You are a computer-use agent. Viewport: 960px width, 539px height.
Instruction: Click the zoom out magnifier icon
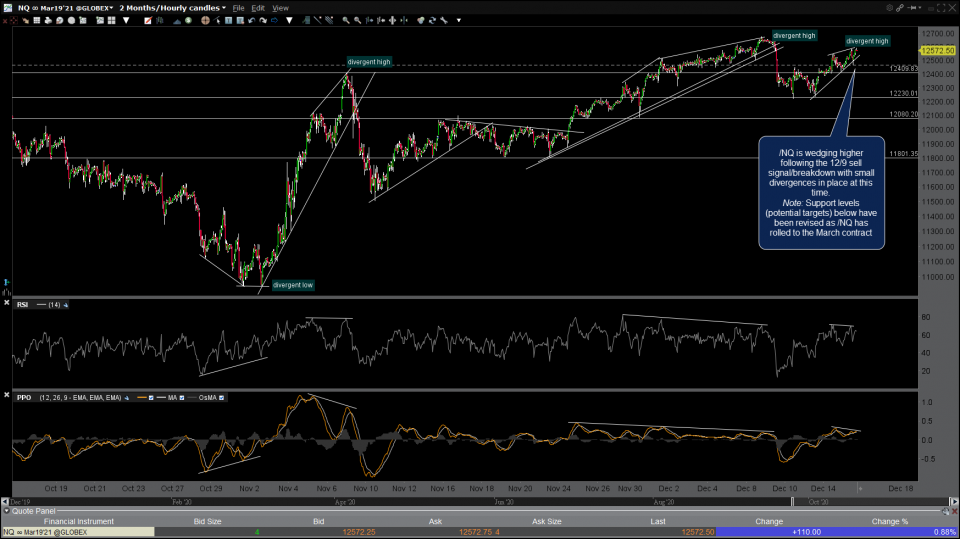click(358, 21)
